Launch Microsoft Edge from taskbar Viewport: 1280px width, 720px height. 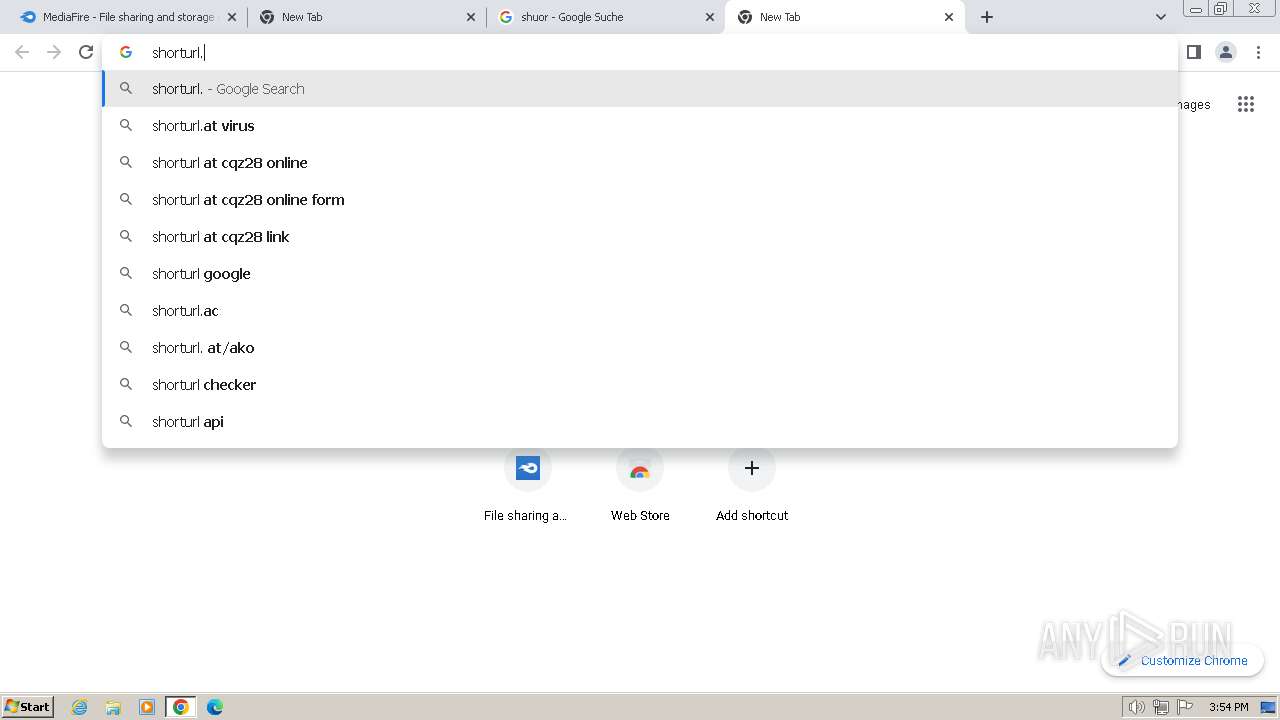pyautogui.click(x=215, y=707)
